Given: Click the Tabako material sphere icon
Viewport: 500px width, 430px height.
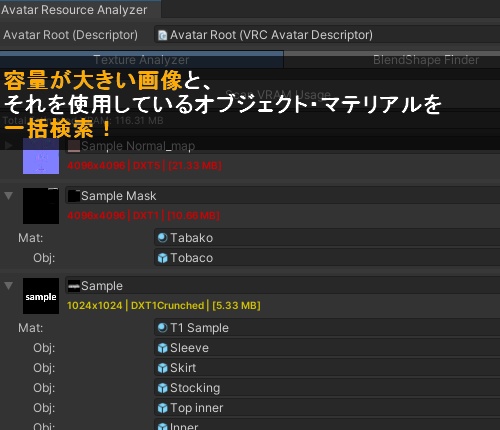Looking at the screenshot, I should point(162,238).
